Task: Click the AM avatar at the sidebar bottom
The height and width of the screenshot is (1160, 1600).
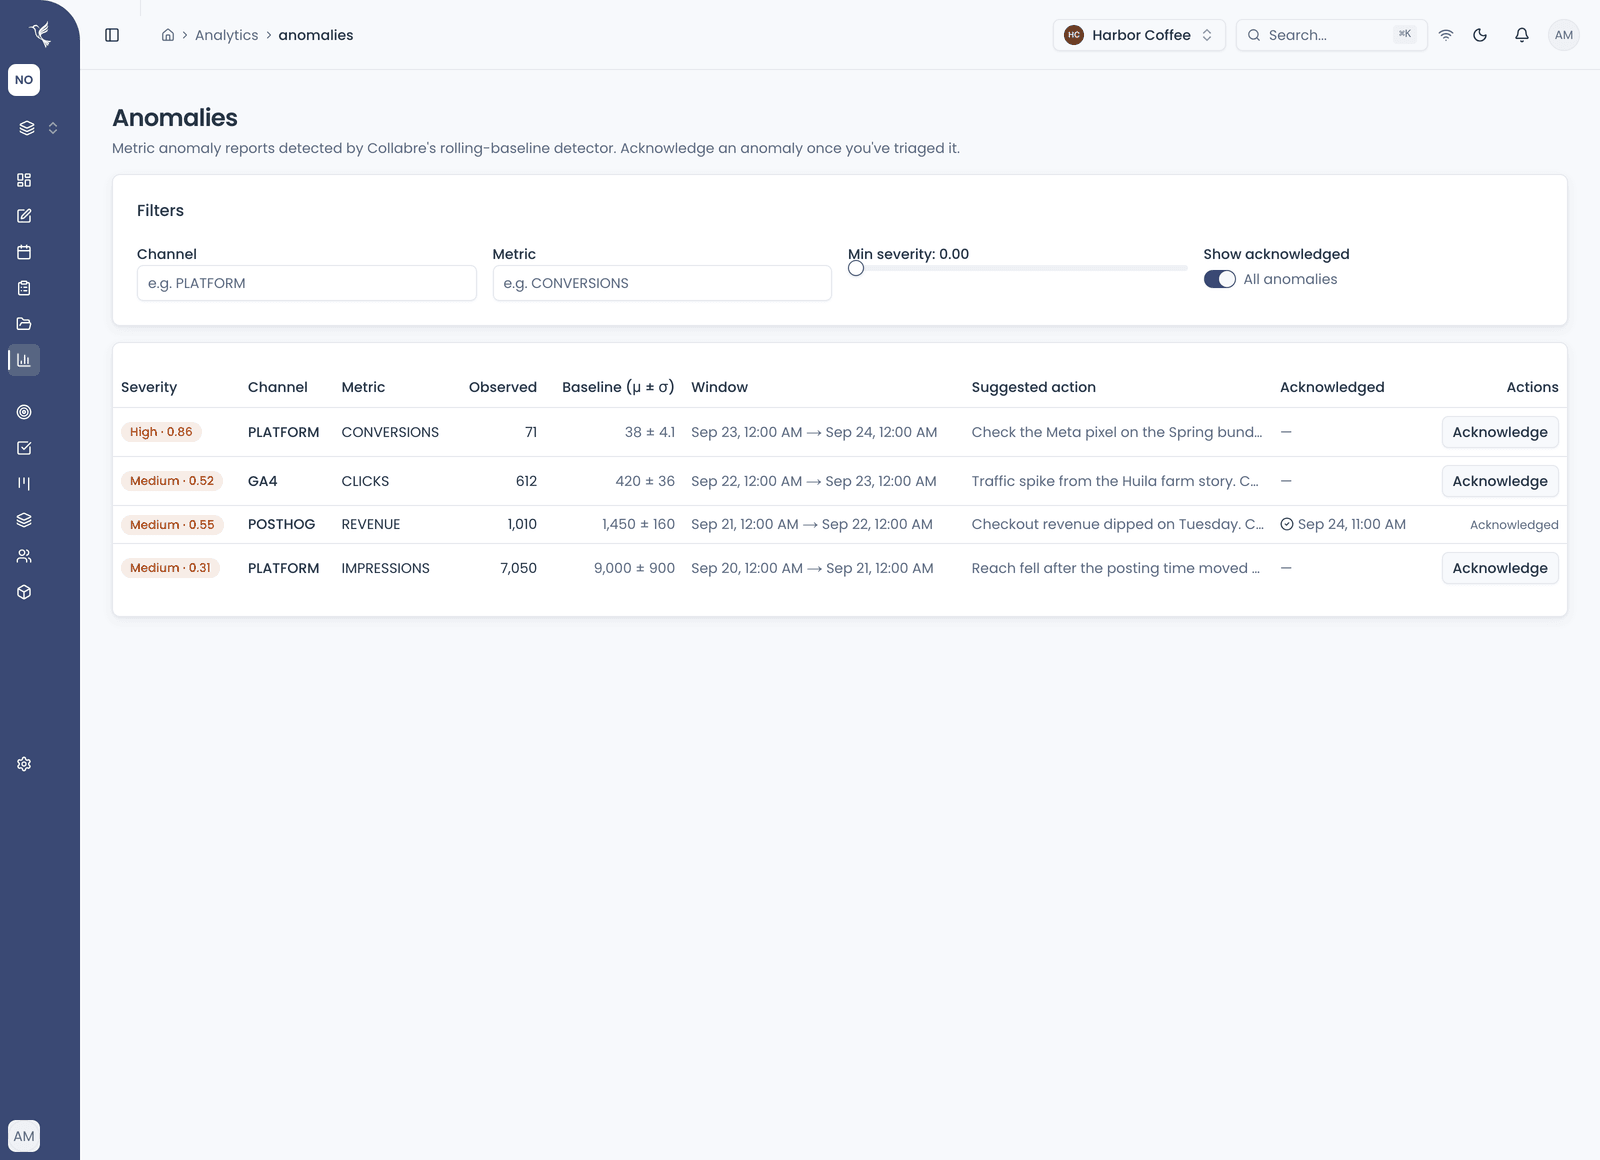Action: [x=24, y=1136]
